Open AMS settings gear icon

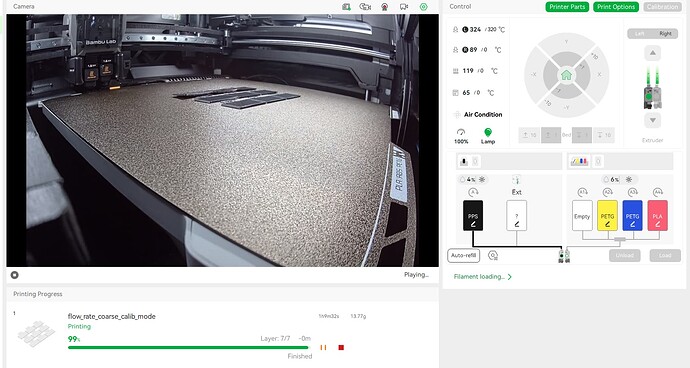point(493,255)
